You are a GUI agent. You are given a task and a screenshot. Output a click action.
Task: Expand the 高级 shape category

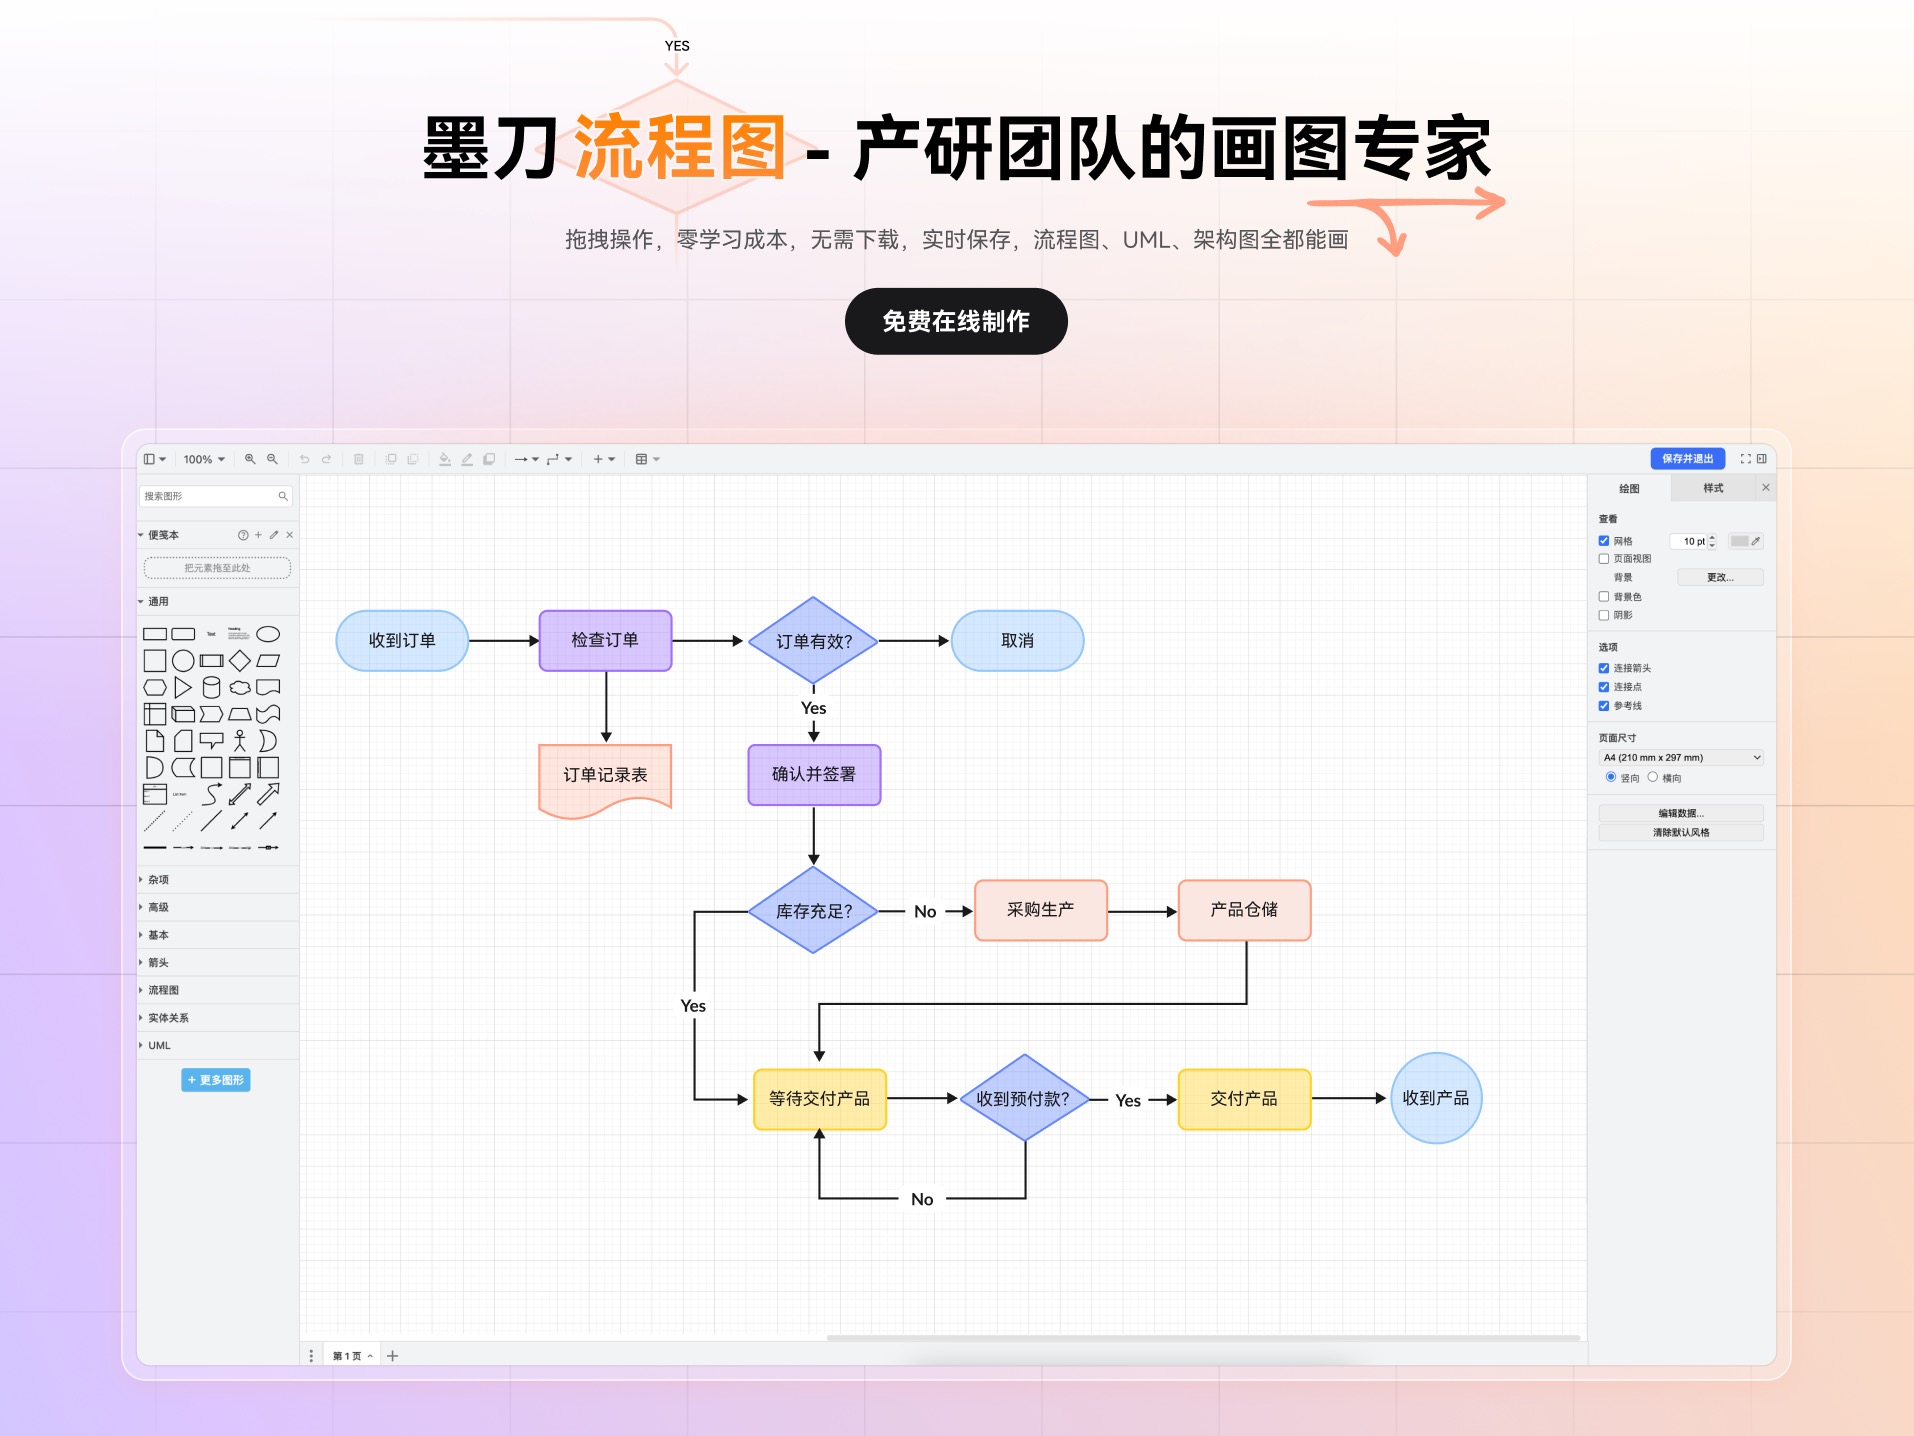pyautogui.click(x=217, y=908)
